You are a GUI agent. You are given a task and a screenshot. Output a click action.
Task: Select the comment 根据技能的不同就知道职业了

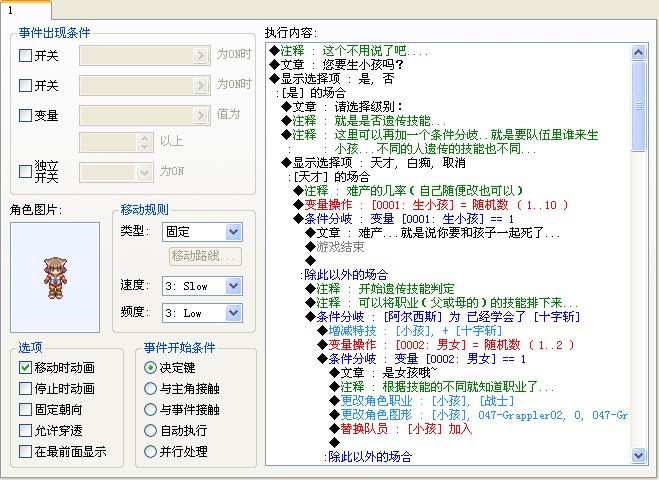point(442,387)
